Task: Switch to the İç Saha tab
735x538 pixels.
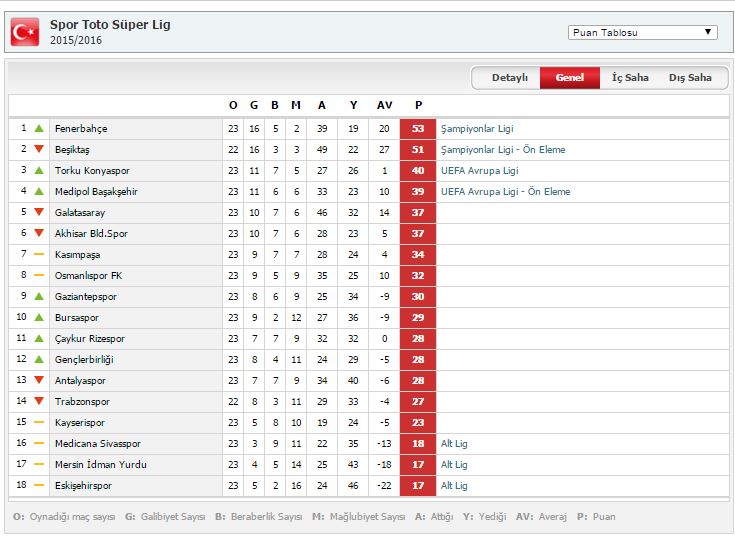Action: (630, 78)
